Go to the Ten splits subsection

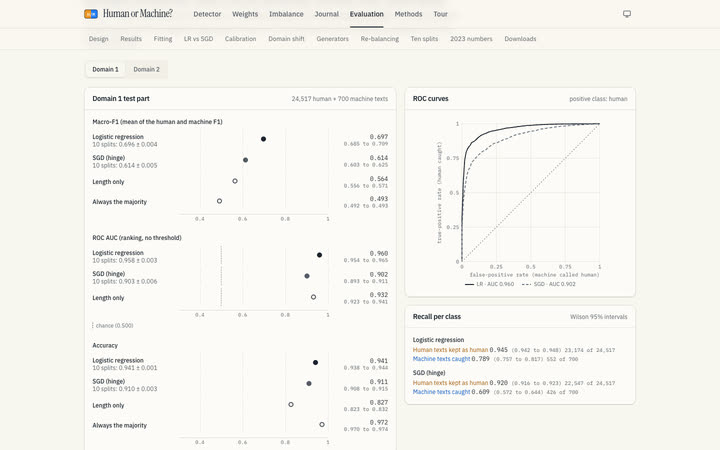[x=424, y=39]
